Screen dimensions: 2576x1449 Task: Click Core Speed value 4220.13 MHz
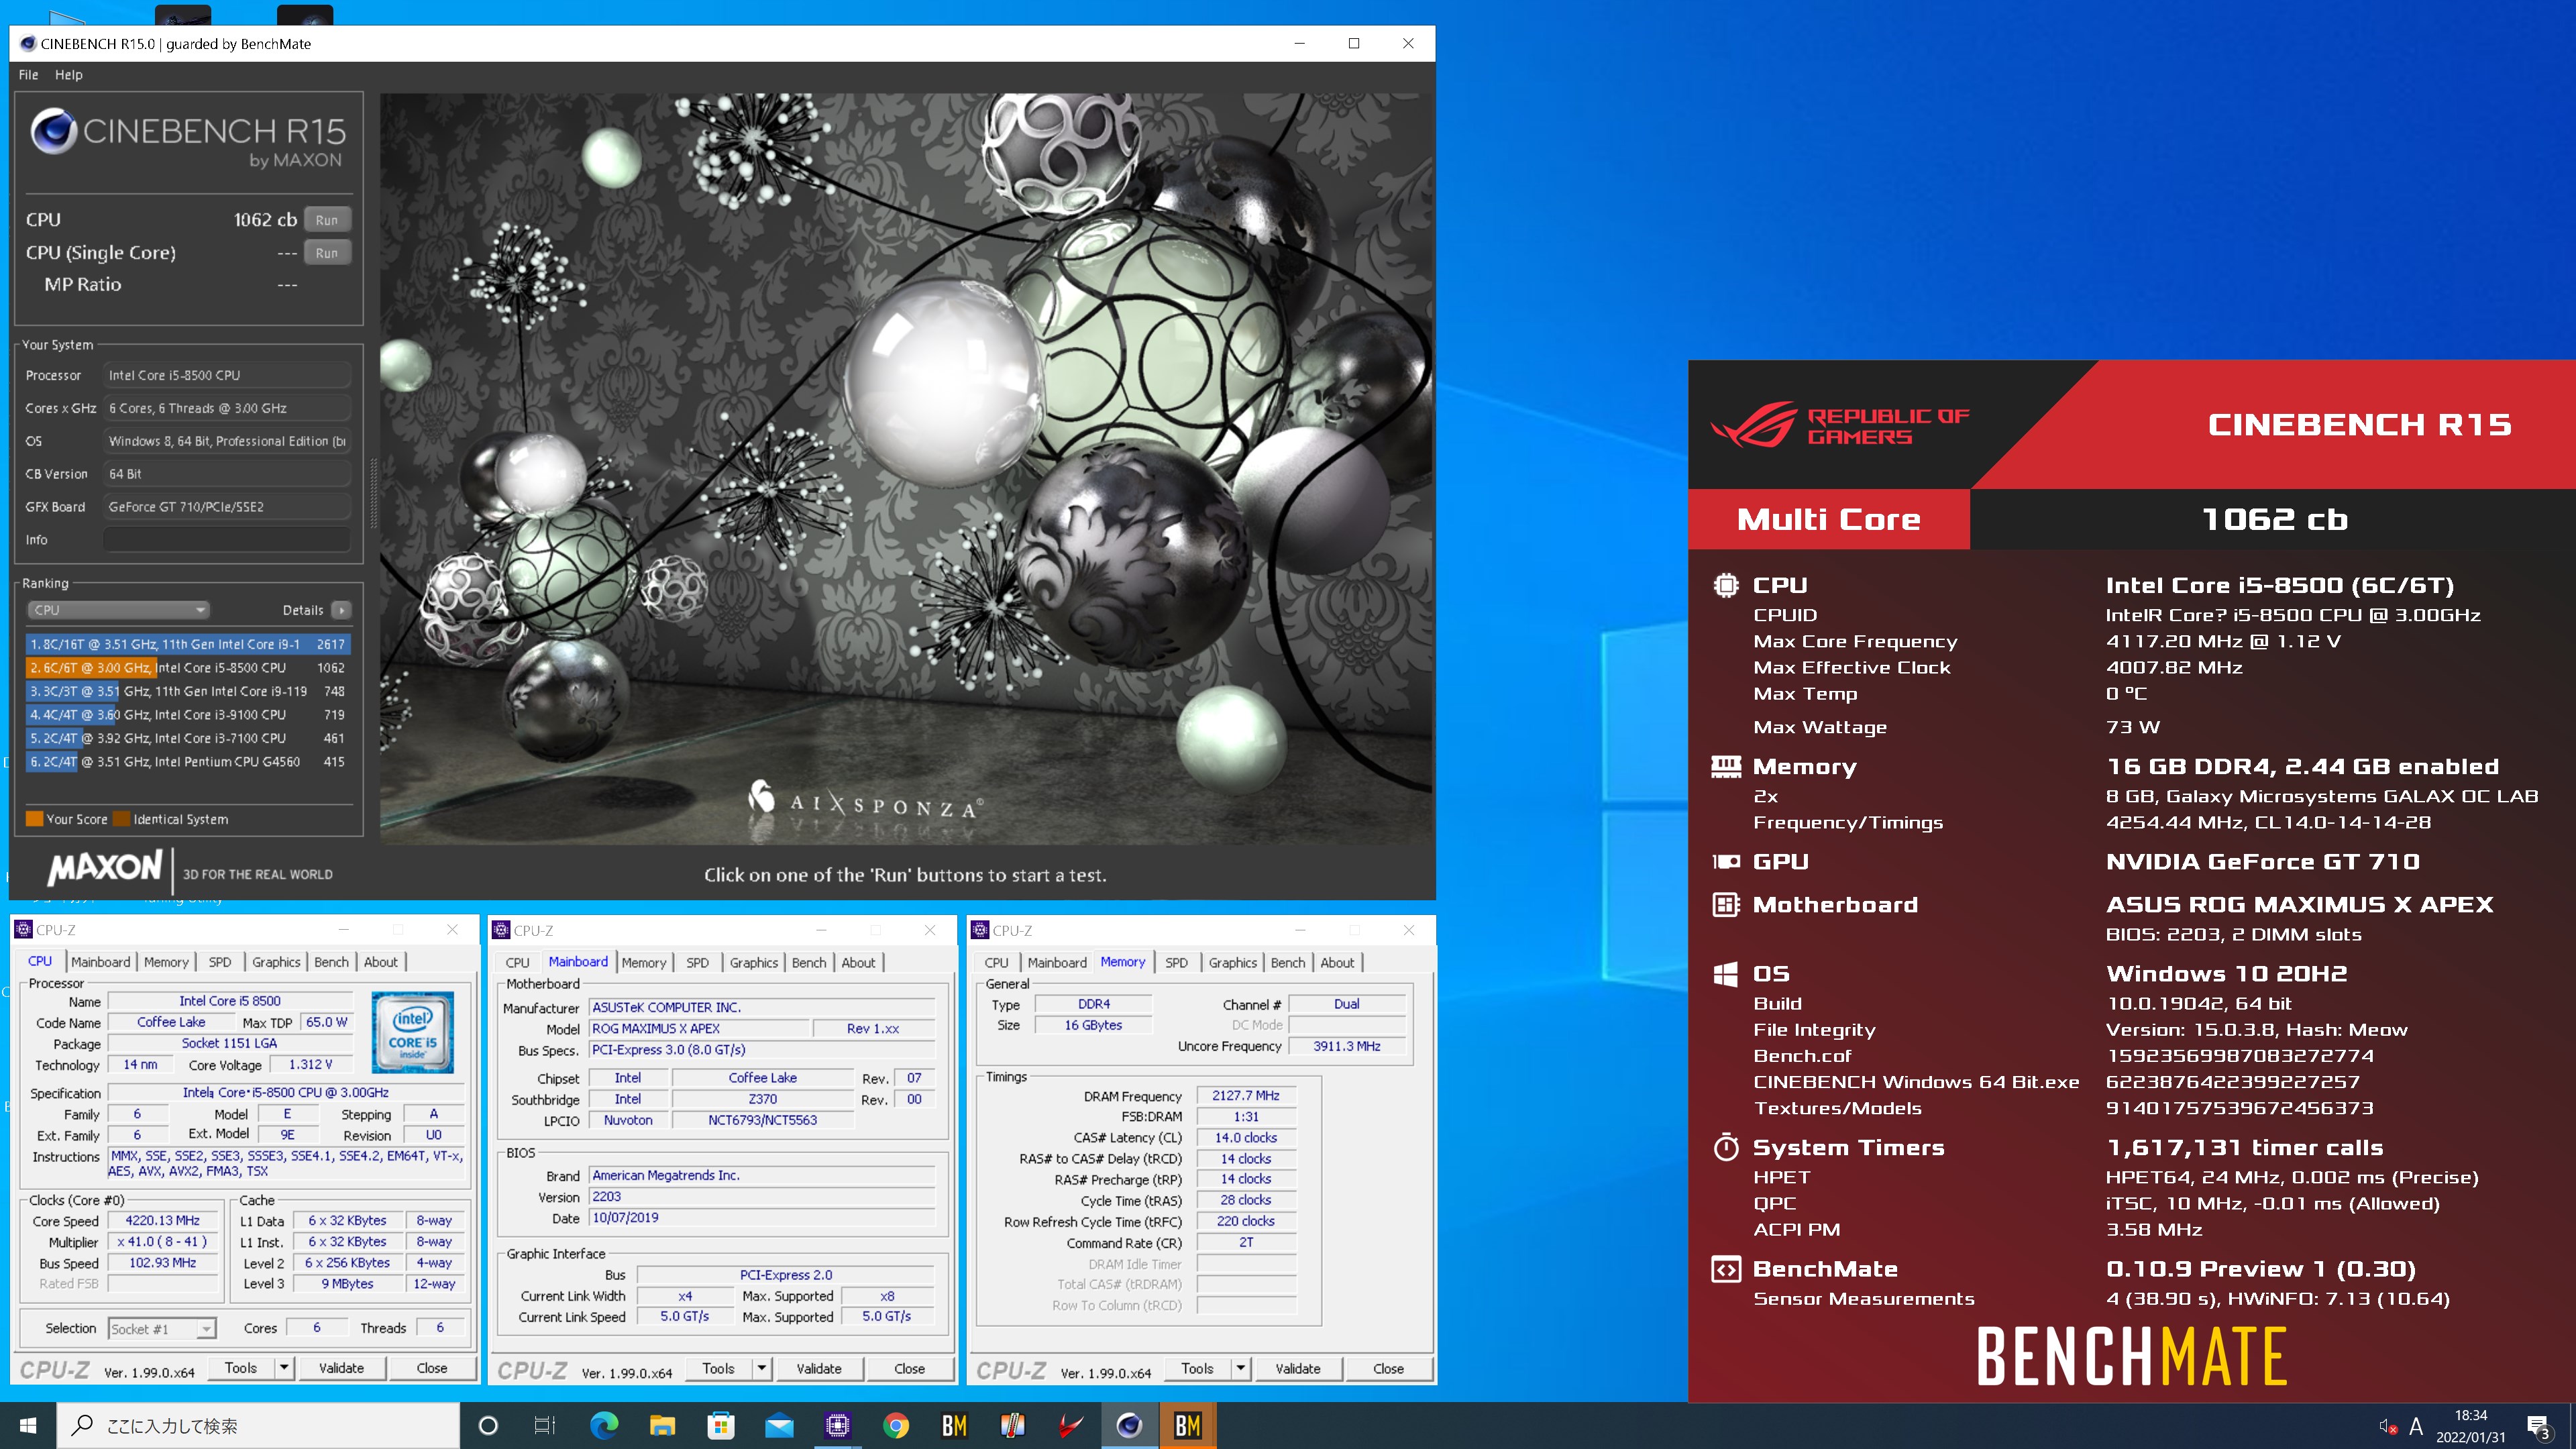(x=162, y=1220)
